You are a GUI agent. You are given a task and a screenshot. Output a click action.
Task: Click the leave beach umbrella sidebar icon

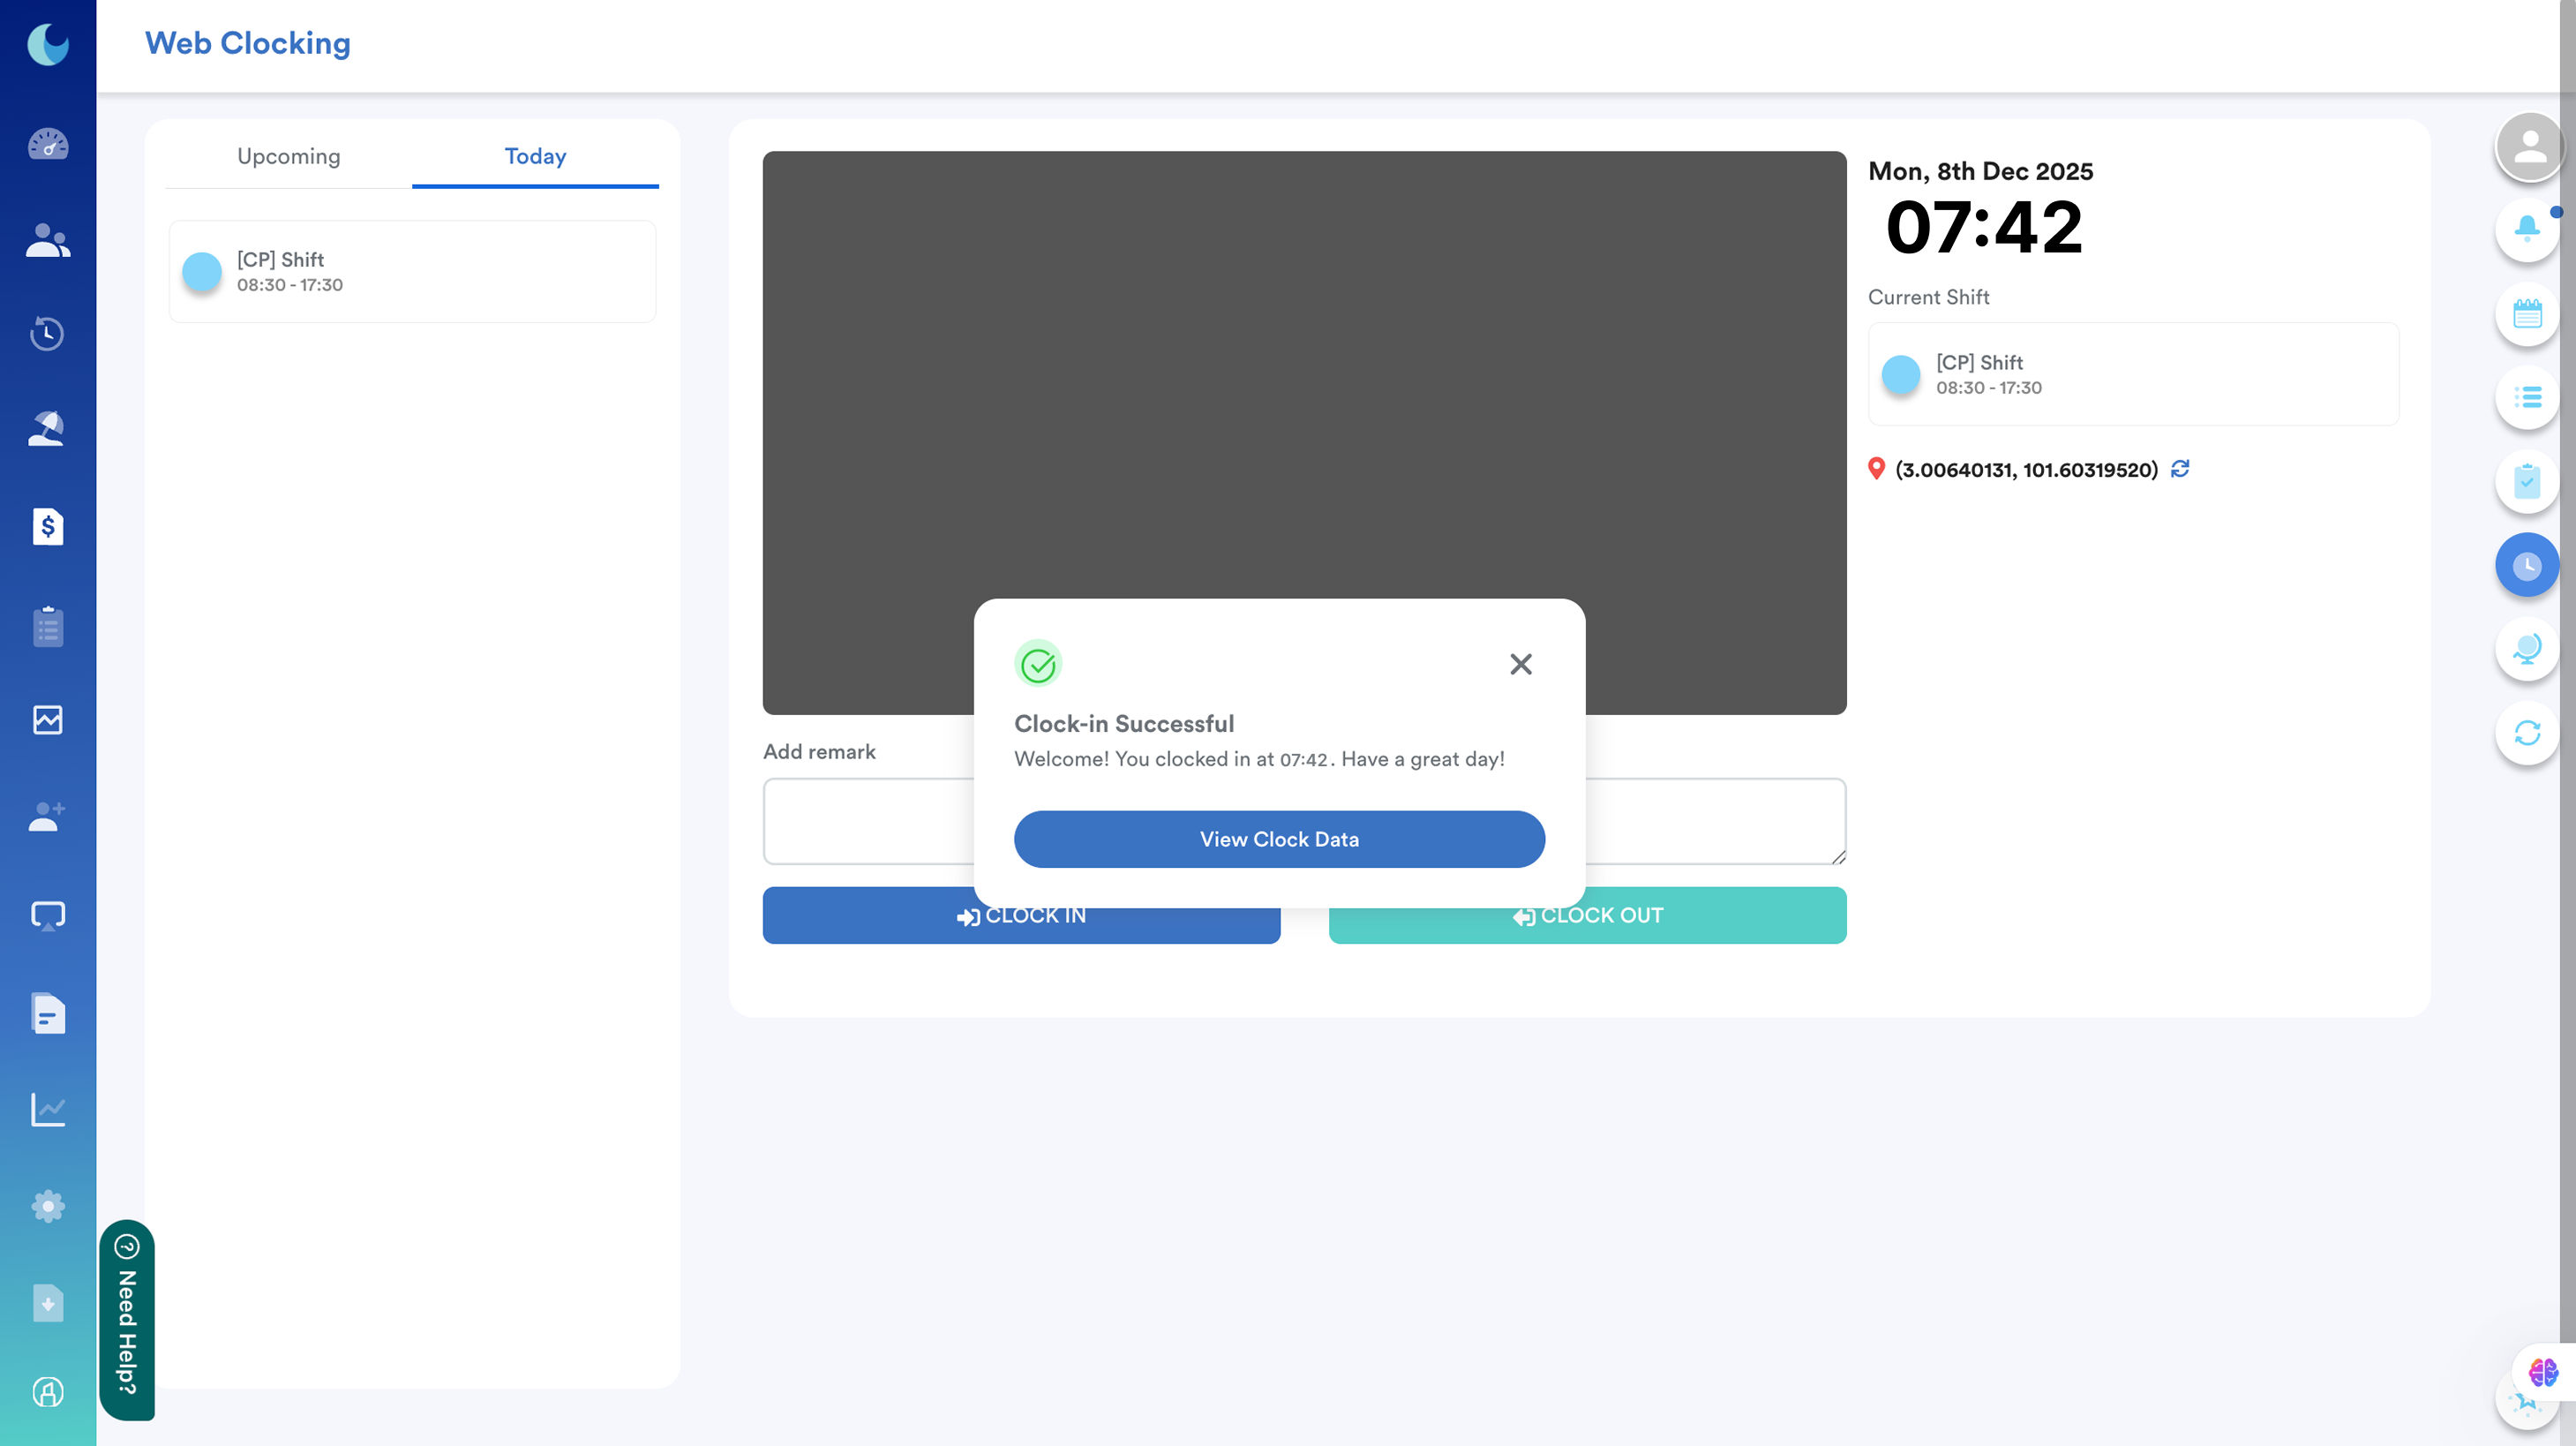47,428
